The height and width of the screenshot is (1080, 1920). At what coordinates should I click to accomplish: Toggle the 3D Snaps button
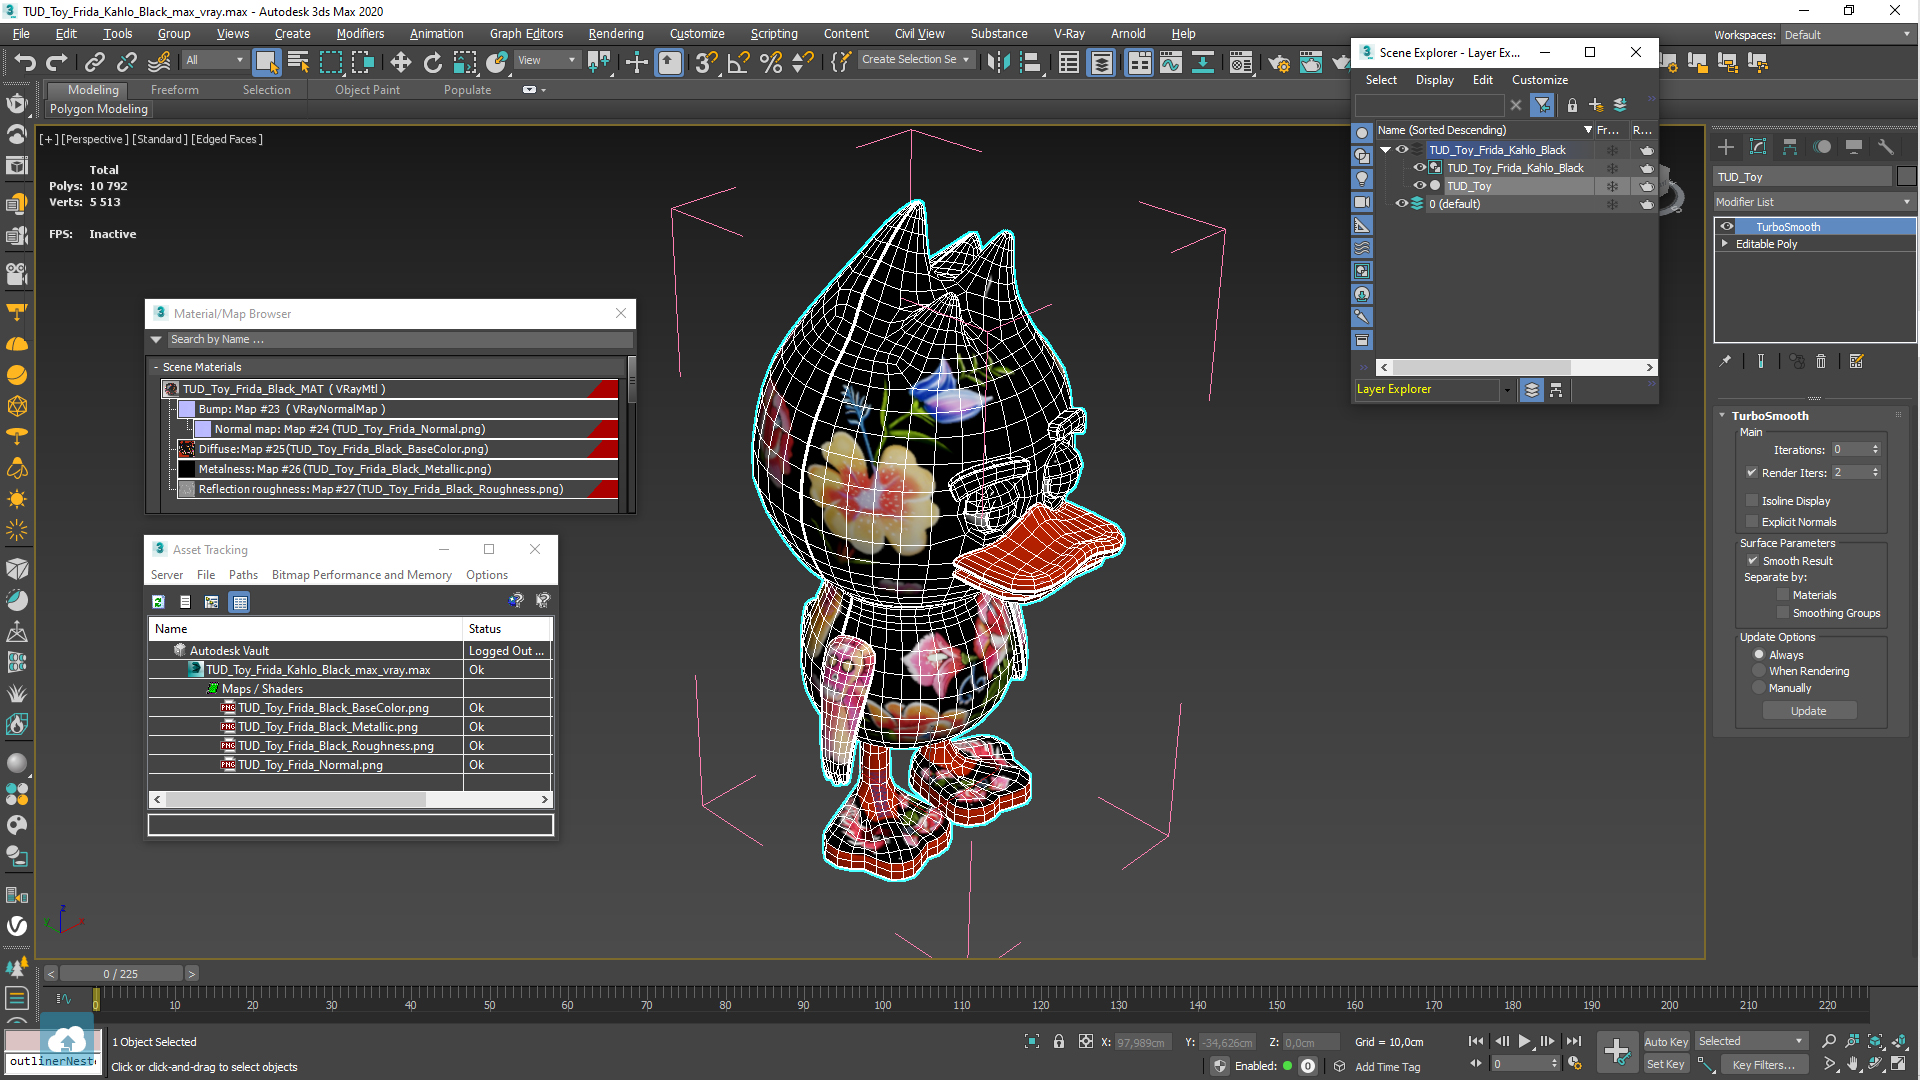706,62
